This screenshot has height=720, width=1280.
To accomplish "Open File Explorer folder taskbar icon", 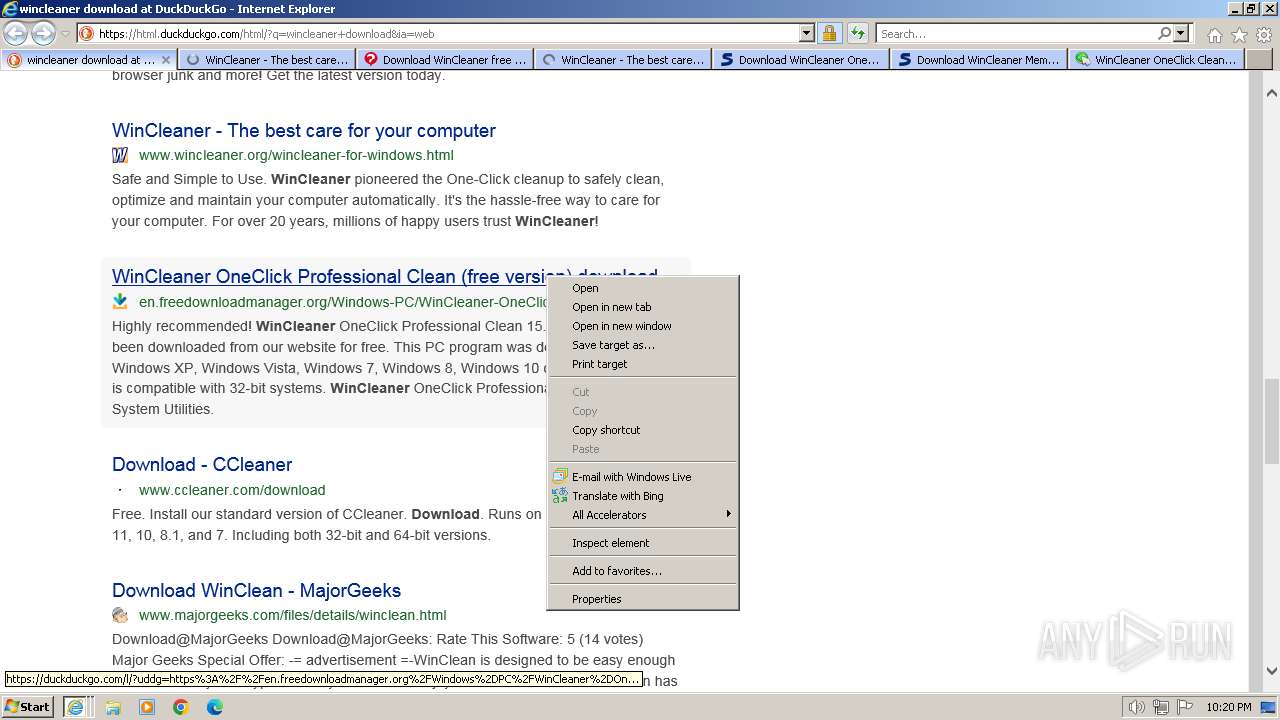I will click(x=113, y=707).
